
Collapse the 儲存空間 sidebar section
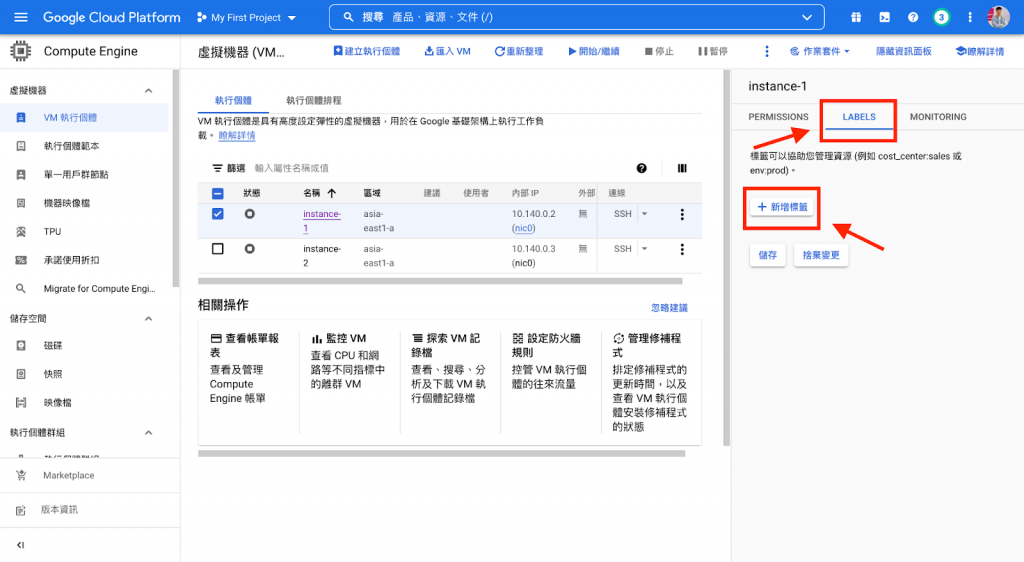[x=148, y=319]
